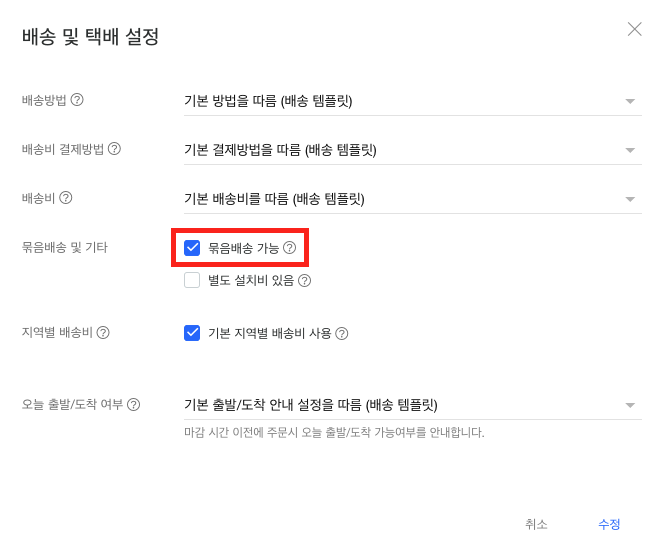Open the 배송방법 dropdown
Image resolution: width=664 pixels, height=552 pixels.
[x=410, y=101]
